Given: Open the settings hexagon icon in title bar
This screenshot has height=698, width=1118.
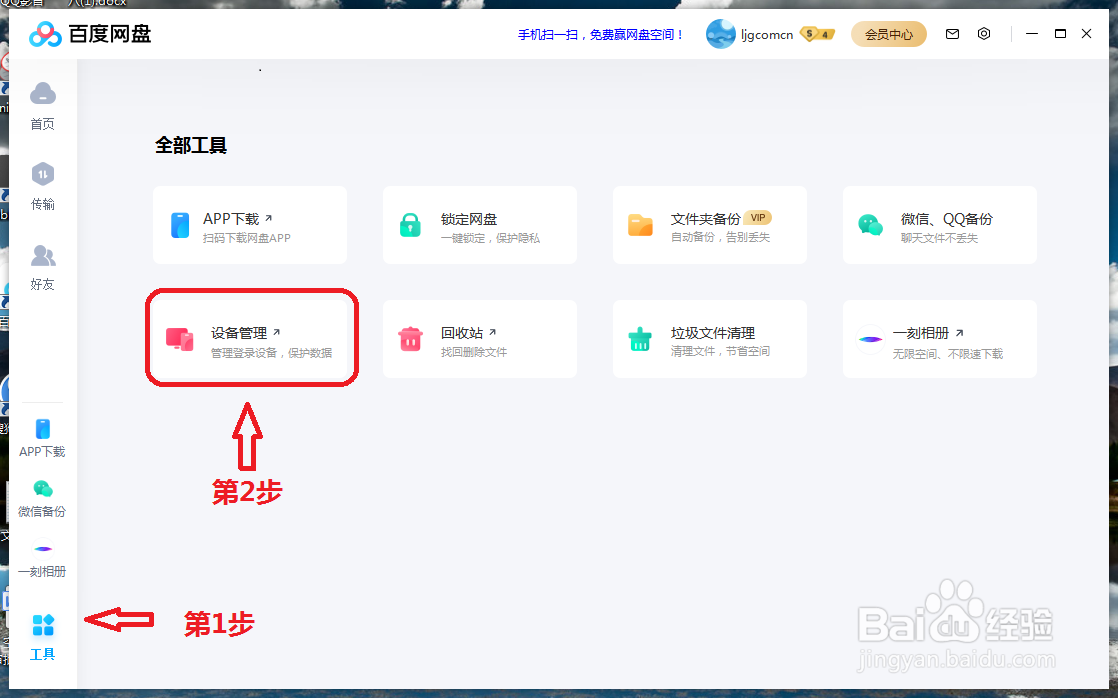Looking at the screenshot, I should pyautogui.click(x=984, y=34).
